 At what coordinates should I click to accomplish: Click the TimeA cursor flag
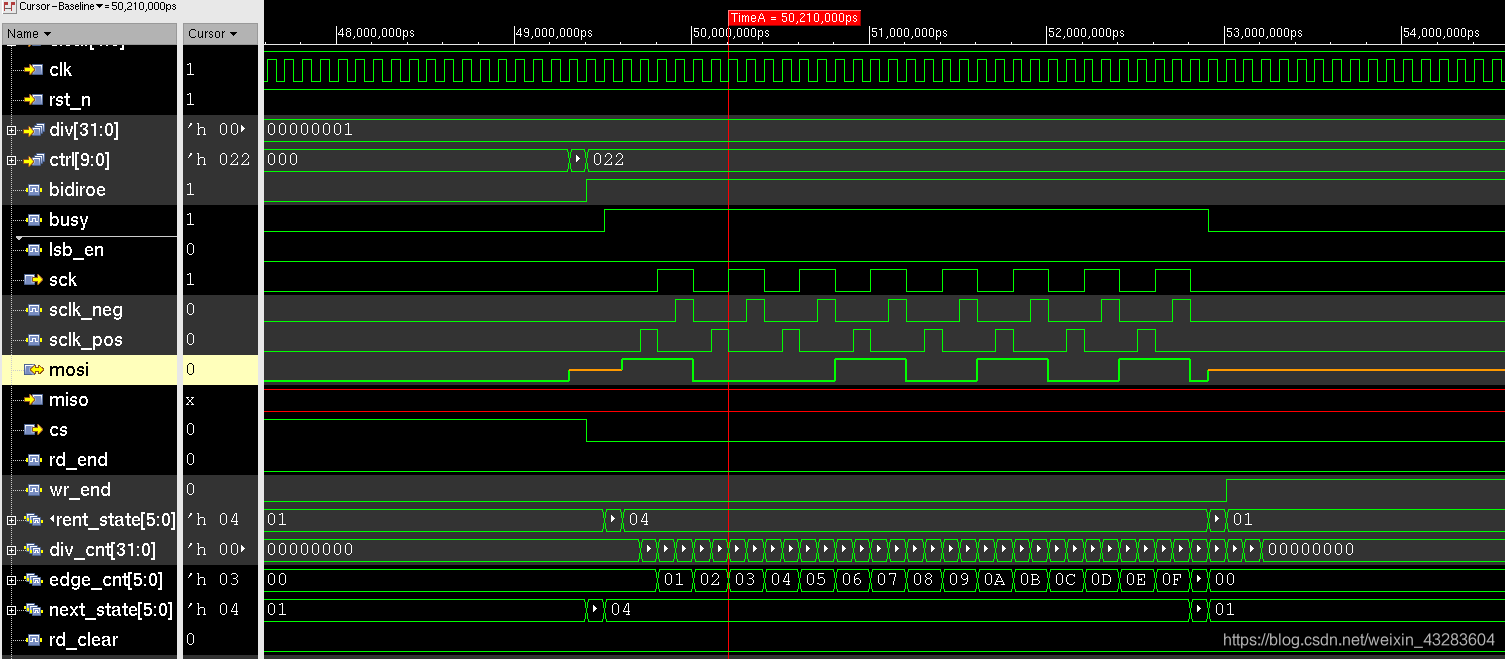[x=794, y=18]
